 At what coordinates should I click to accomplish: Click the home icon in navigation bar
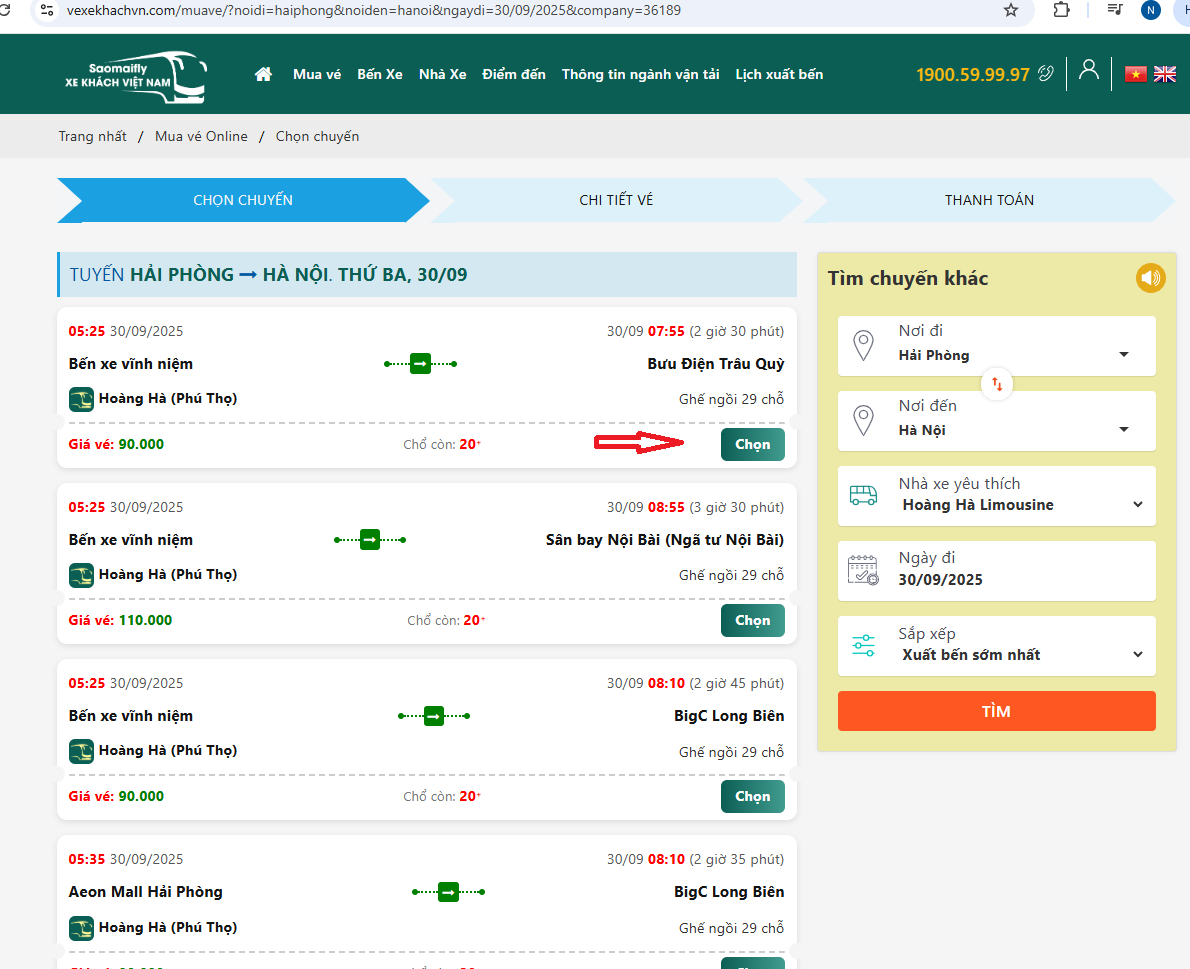pyautogui.click(x=264, y=74)
